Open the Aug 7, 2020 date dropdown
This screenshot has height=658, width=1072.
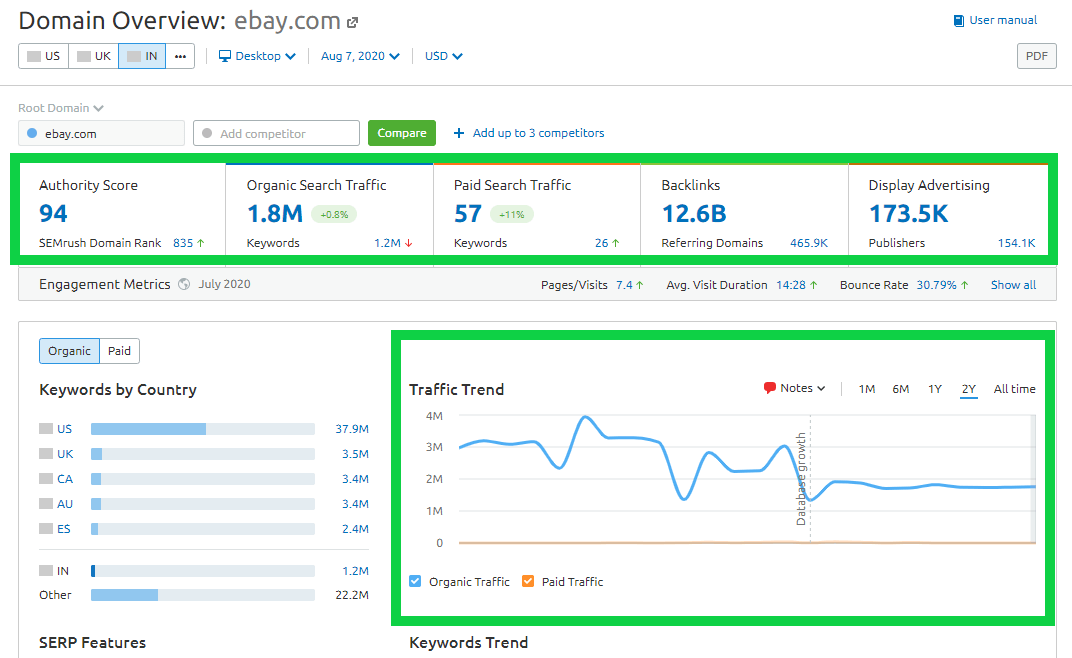pos(360,56)
